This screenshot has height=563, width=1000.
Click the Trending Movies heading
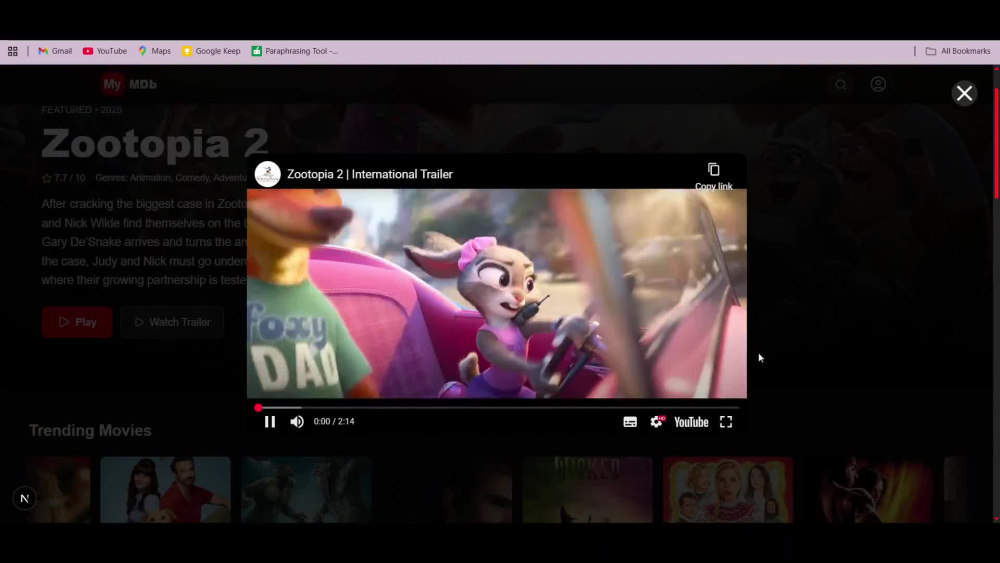point(90,430)
